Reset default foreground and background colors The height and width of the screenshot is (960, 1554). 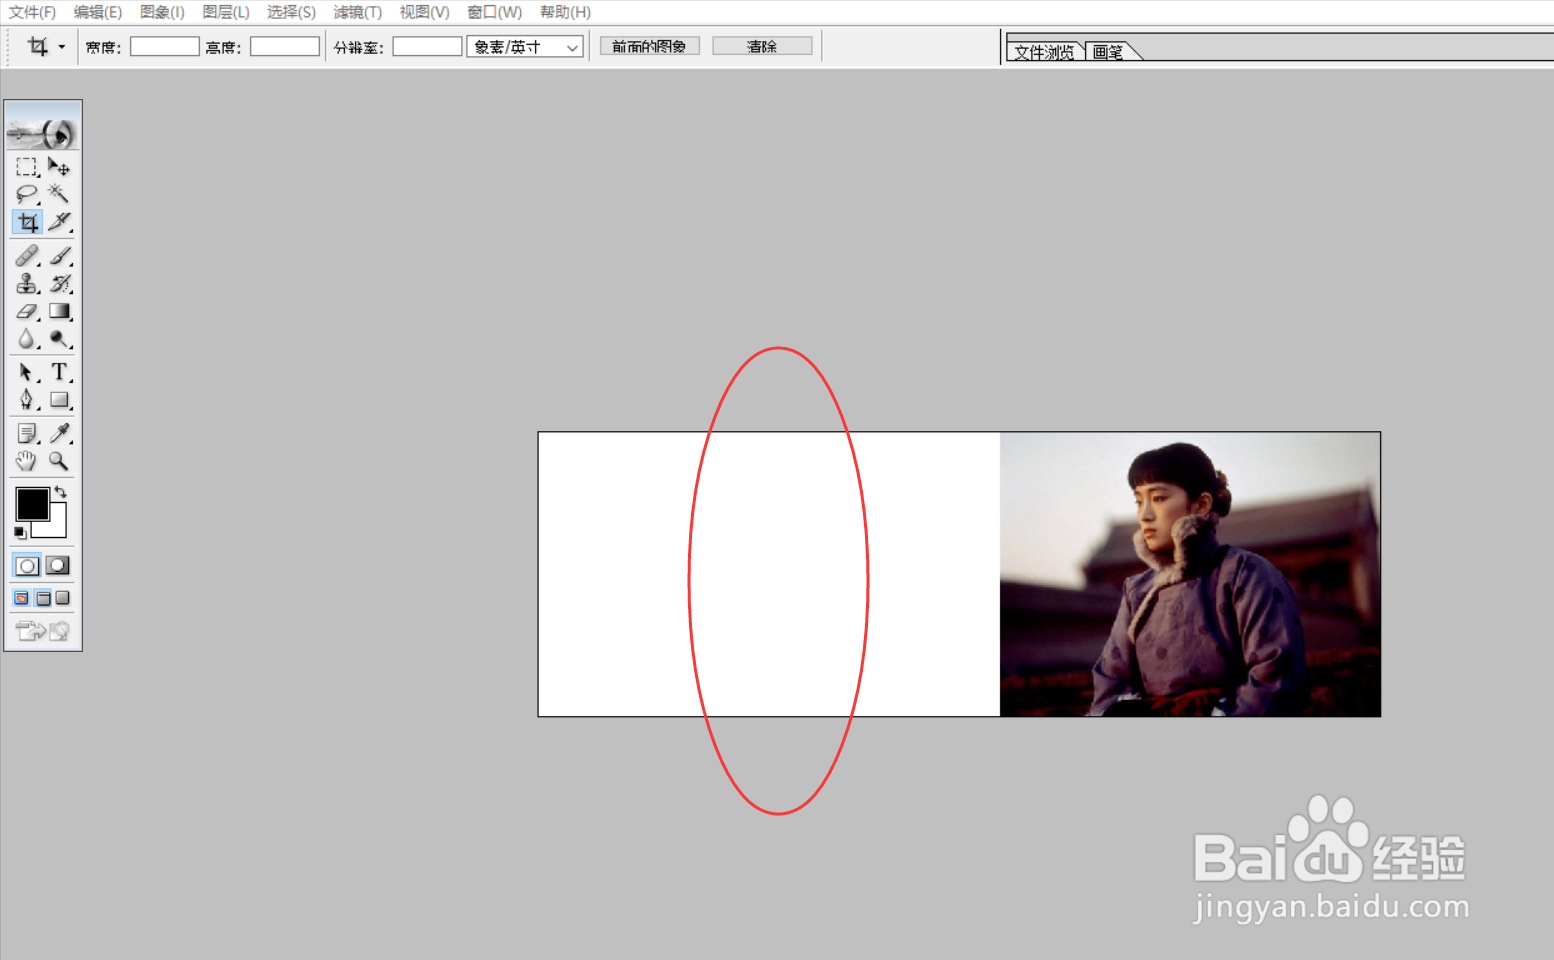tap(20, 533)
